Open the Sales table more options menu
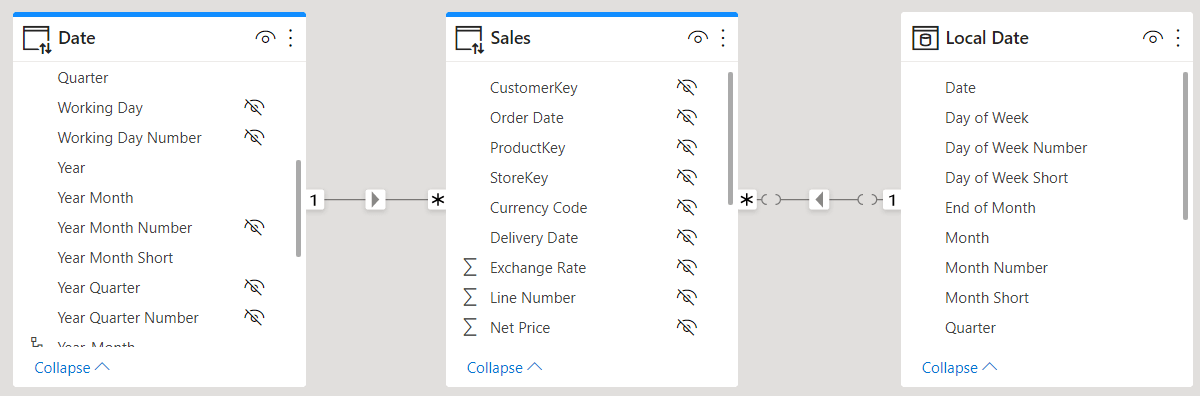 point(723,38)
